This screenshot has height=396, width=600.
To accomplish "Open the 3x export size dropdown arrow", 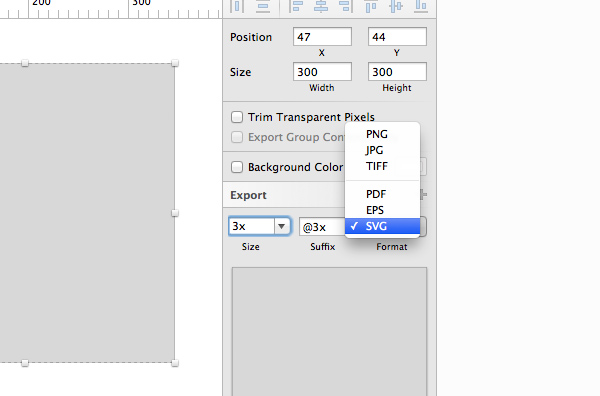I will [x=282, y=226].
